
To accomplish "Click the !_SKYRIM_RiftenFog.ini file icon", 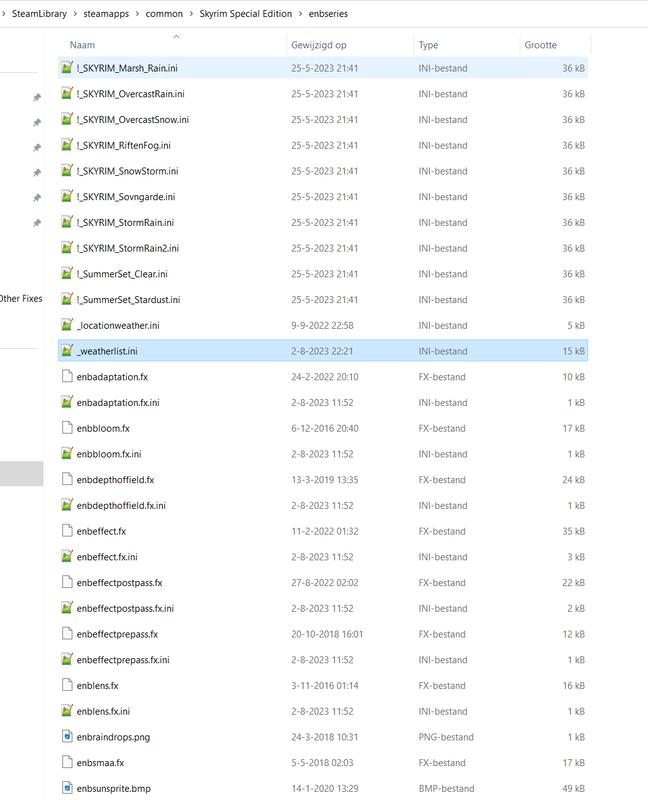I will point(67,145).
